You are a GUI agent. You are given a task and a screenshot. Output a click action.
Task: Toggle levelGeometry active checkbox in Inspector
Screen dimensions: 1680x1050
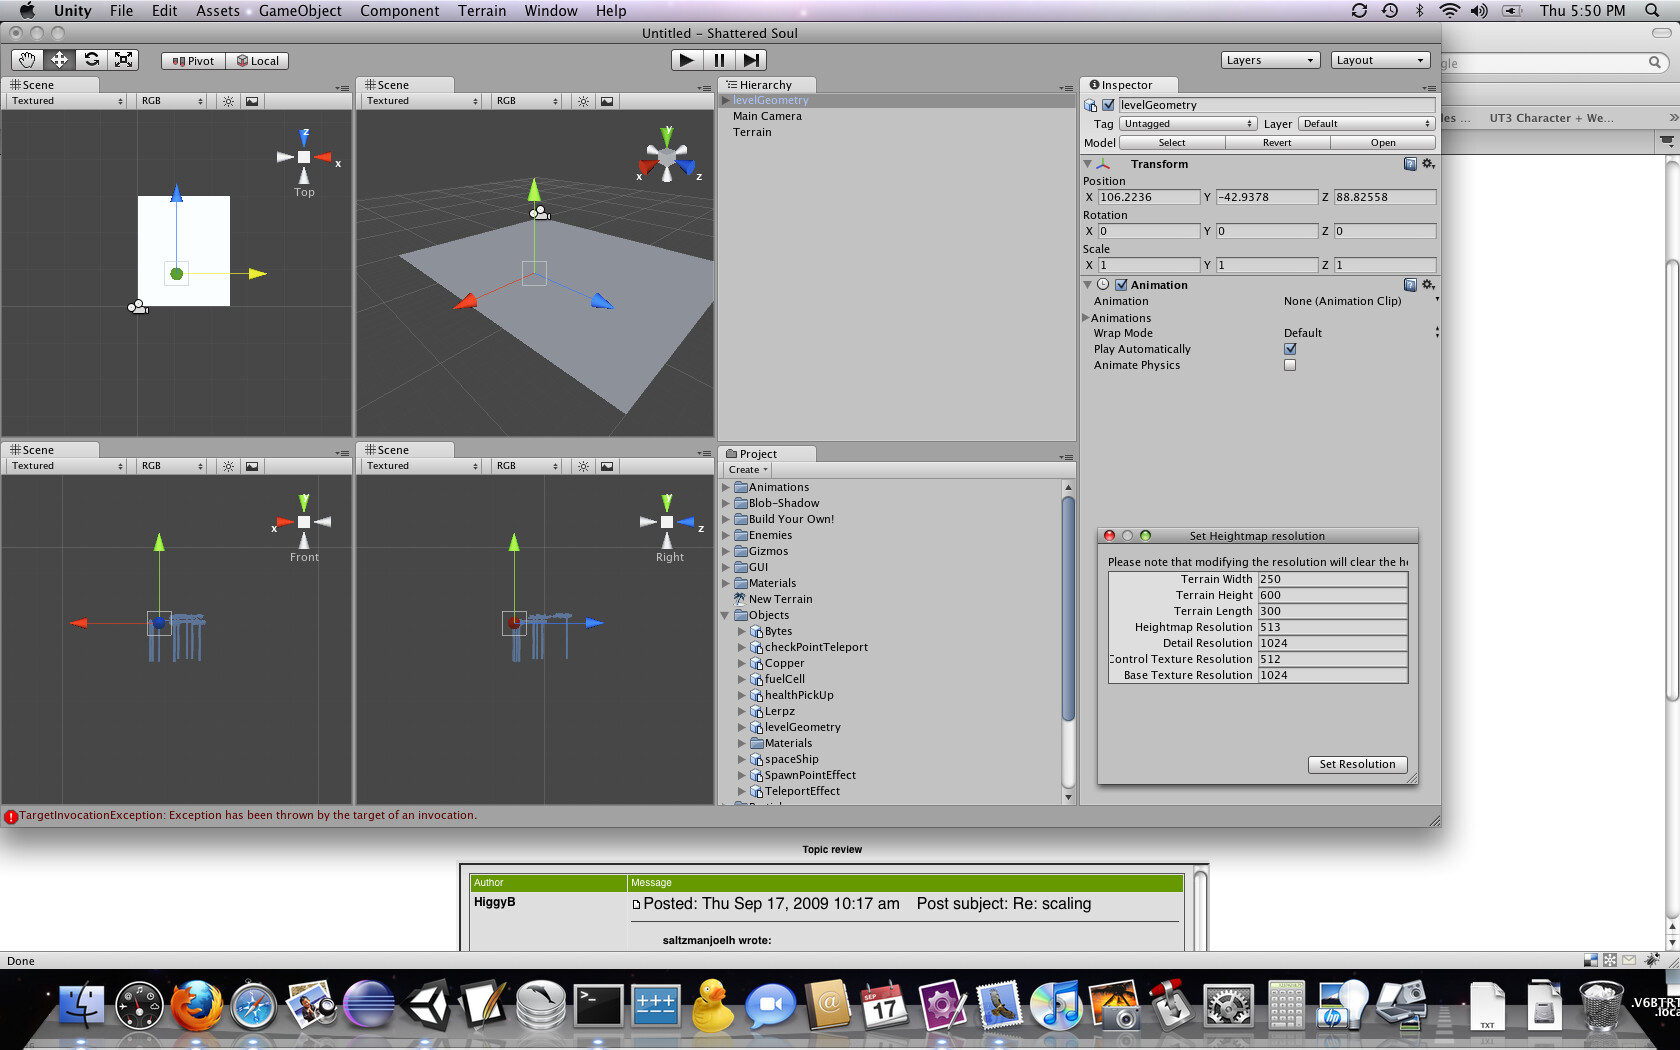(x=1108, y=105)
